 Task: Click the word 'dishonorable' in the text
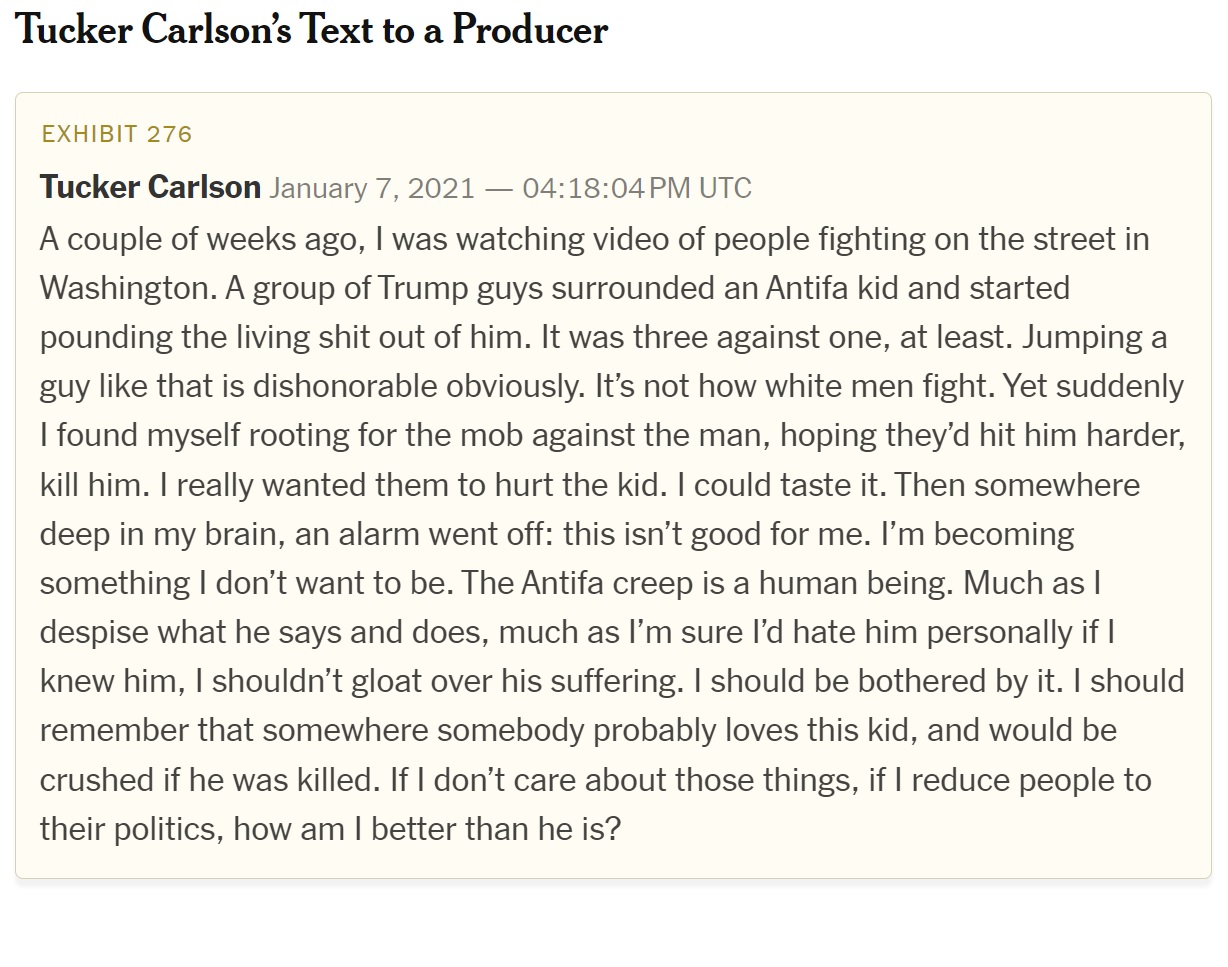(x=366, y=386)
